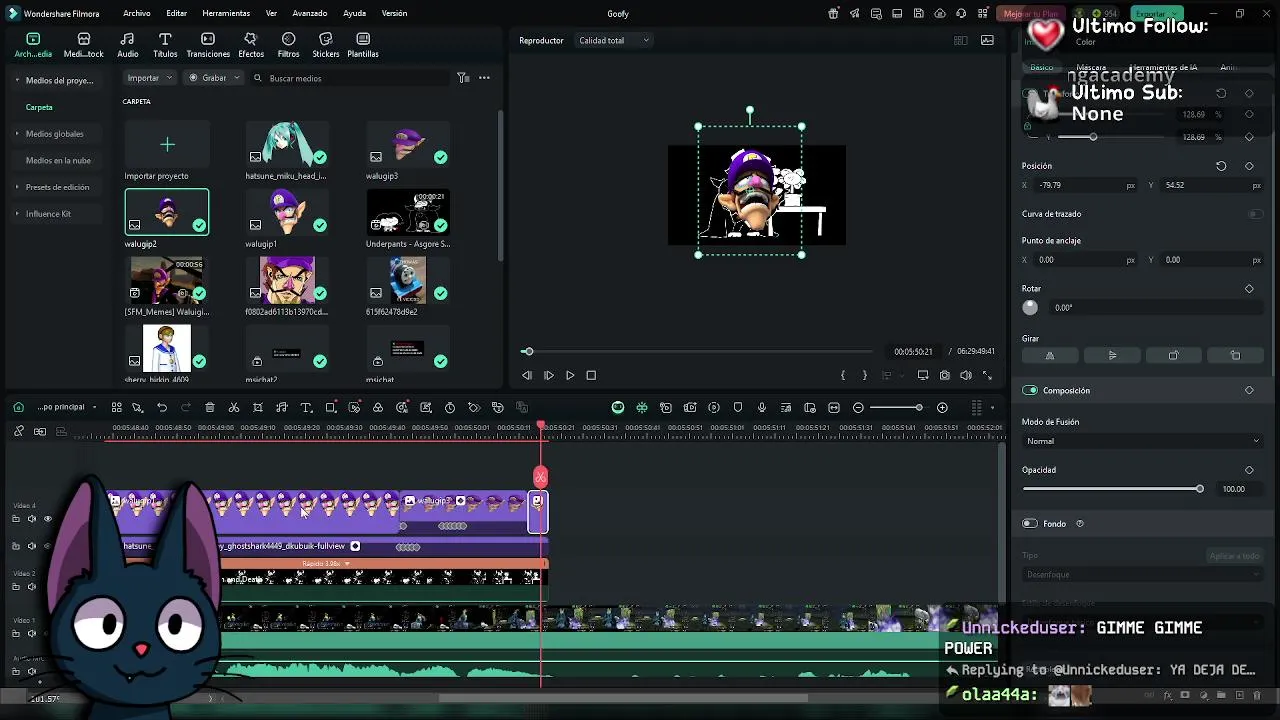Screen dimensions: 1280x720
Task: Flip vertically using second Girar button
Action: point(1112,356)
